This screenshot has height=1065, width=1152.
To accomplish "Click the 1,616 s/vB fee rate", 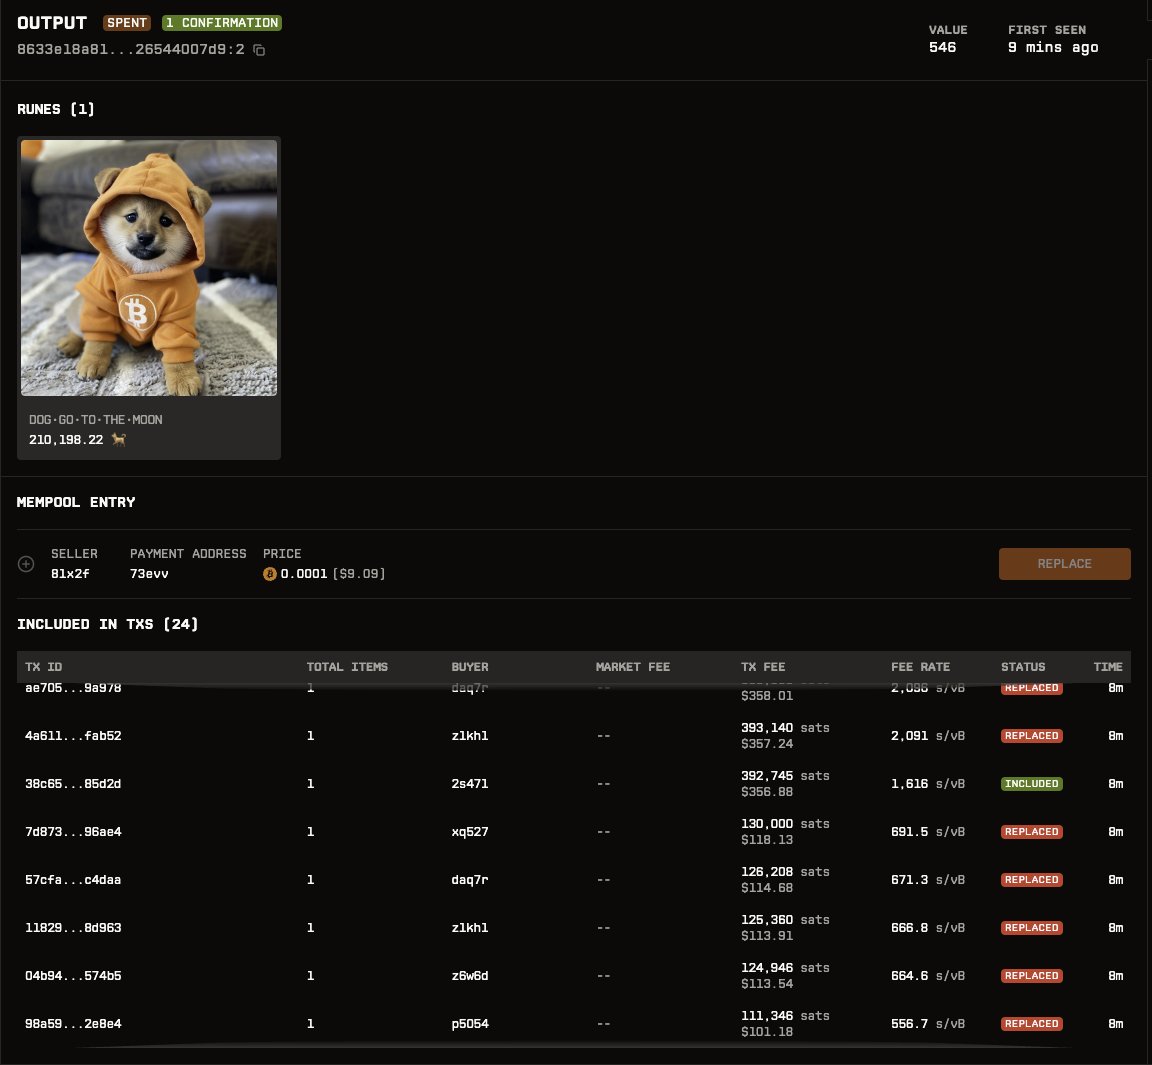I will (928, 784).
